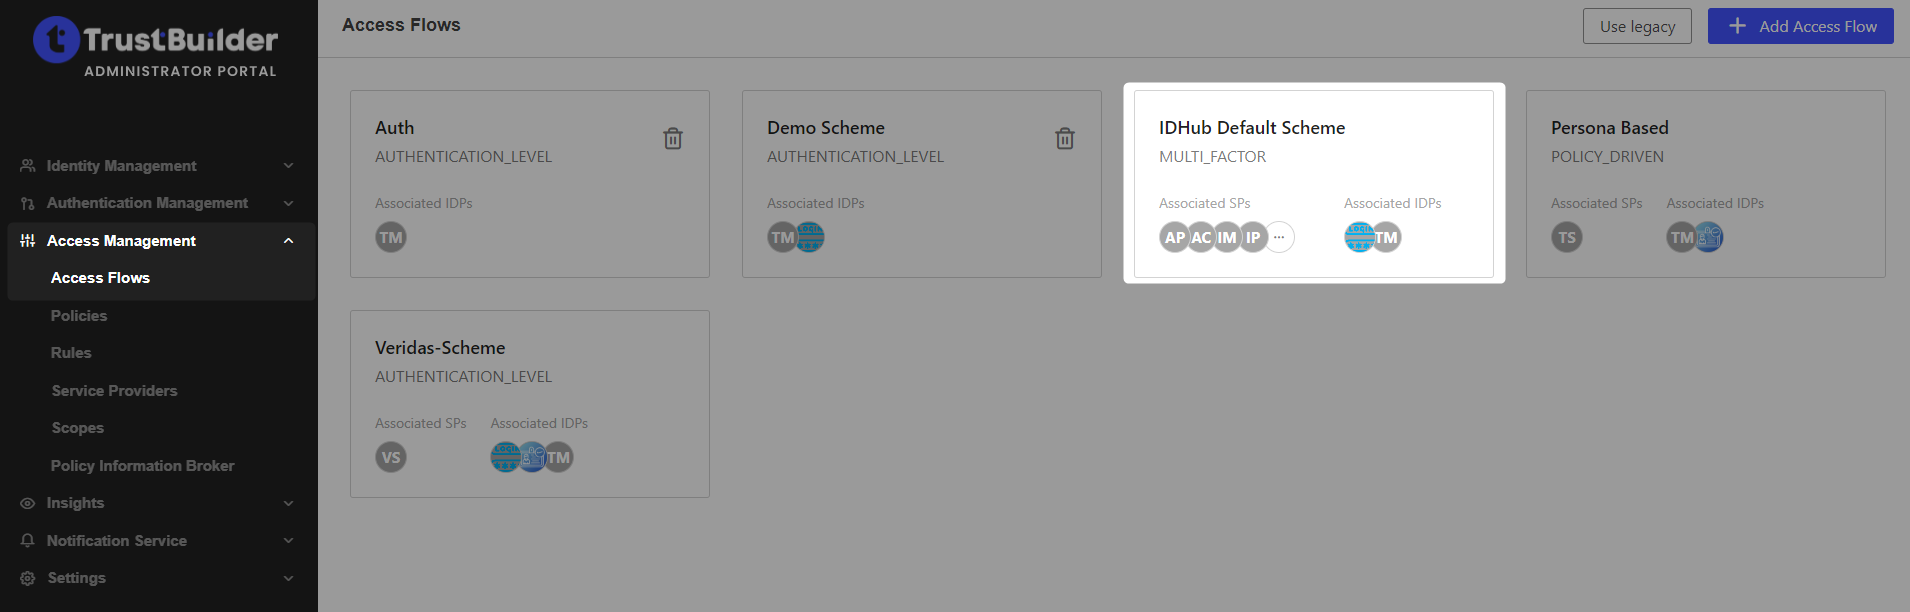Image resolution: width=1910 pixels, height=612 pixels.
Task: Show more SPs via ellipsis badge
Action: [1279, 238]
